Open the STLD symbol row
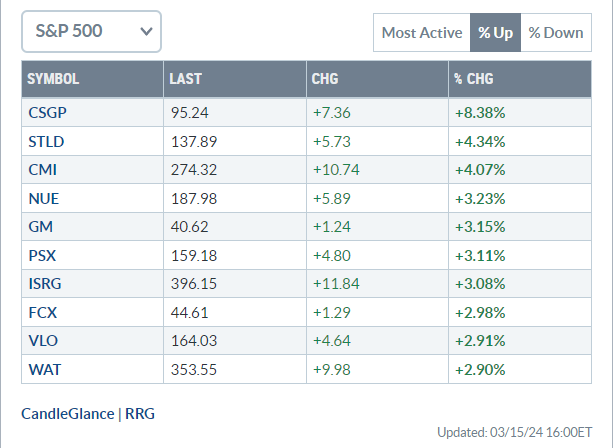The width and height of the screenshot is (613, 448). 45,142
